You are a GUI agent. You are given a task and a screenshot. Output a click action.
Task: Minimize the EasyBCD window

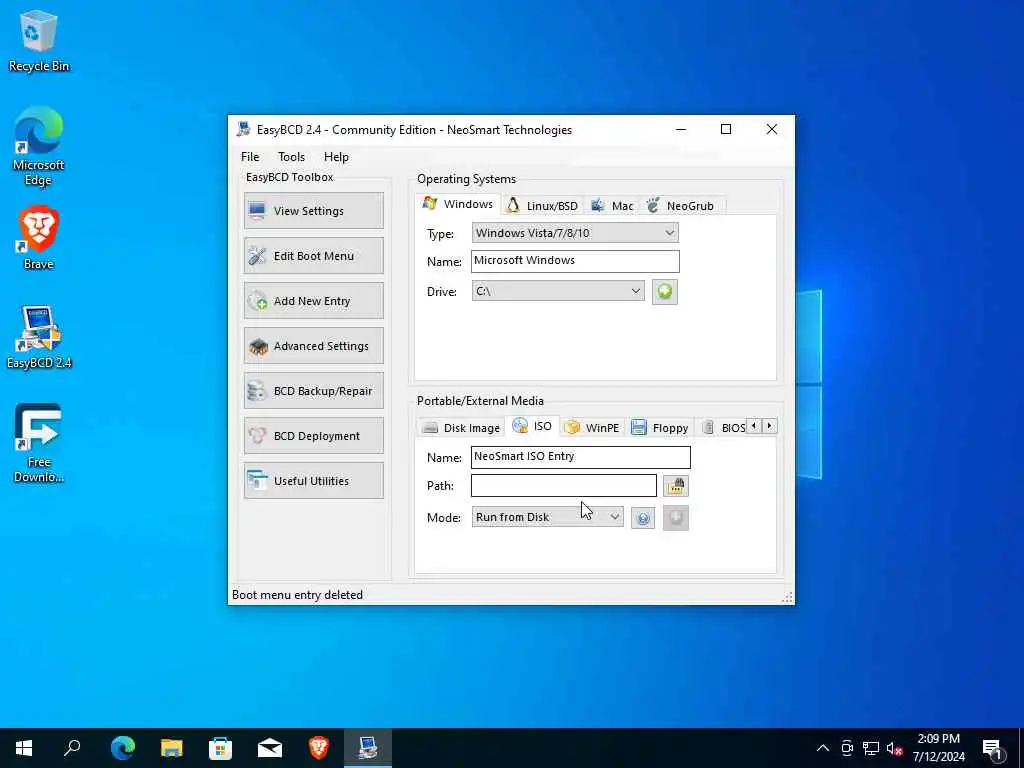pyautogui.click(x=681, y=129)
